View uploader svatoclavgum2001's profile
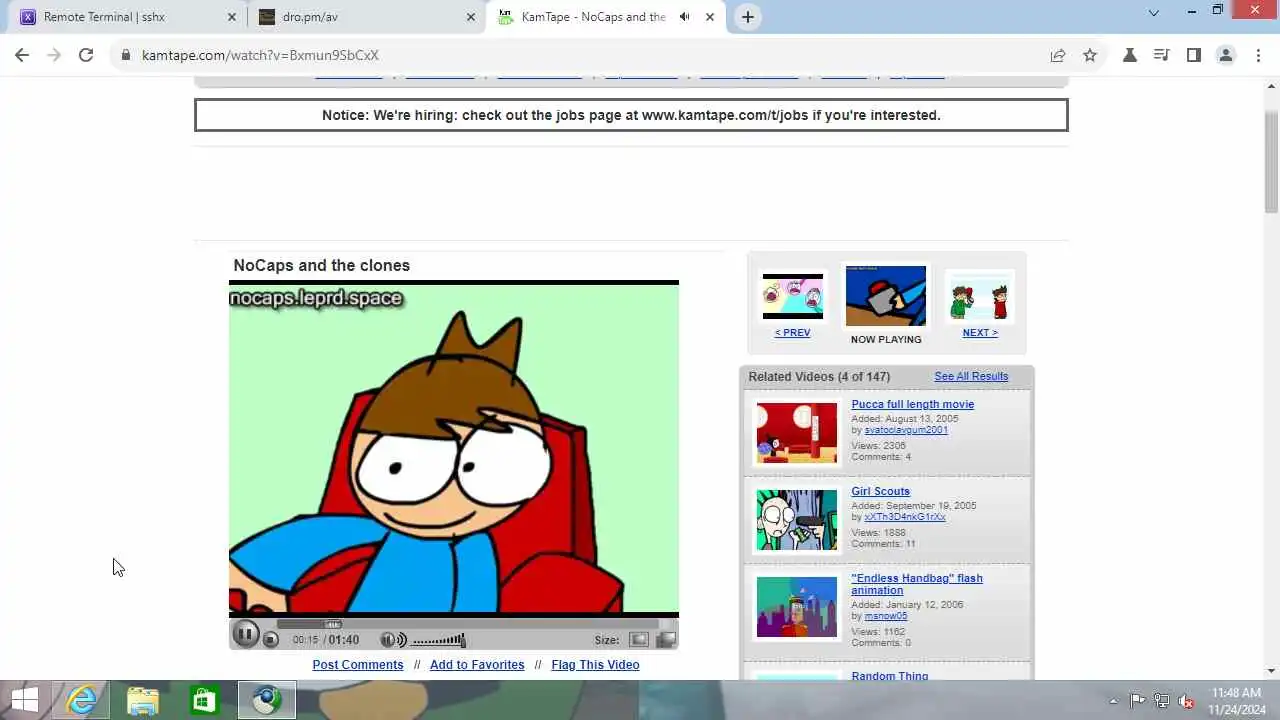This screenshot has width=1280, height=720. pos(906,430)
